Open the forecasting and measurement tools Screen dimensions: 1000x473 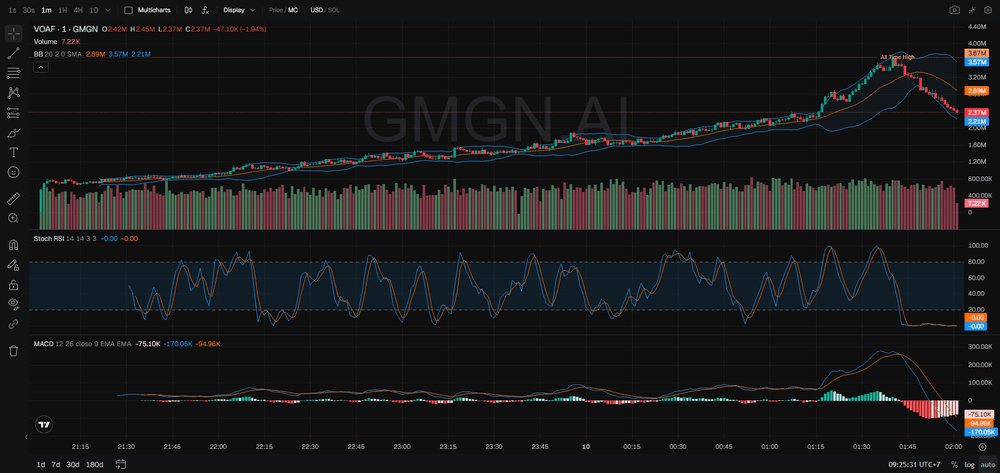tap(13, 113)
